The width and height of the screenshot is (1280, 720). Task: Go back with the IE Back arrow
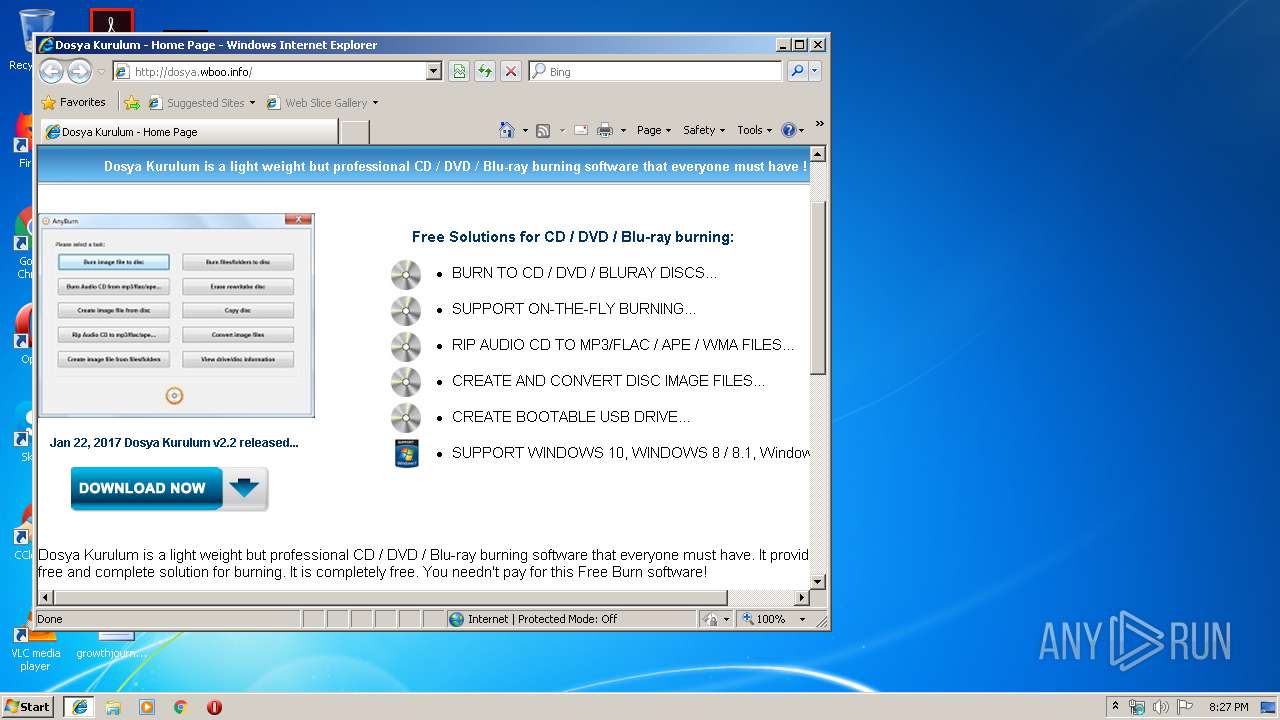(x=51, y=71)
